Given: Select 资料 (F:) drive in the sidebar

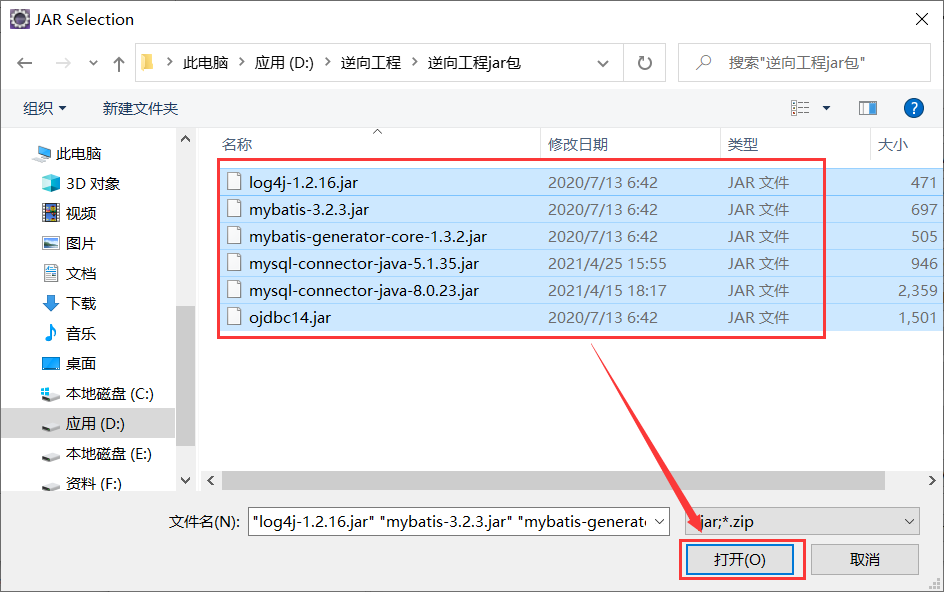Looking at the screenshot, I should tap(93, 484).
